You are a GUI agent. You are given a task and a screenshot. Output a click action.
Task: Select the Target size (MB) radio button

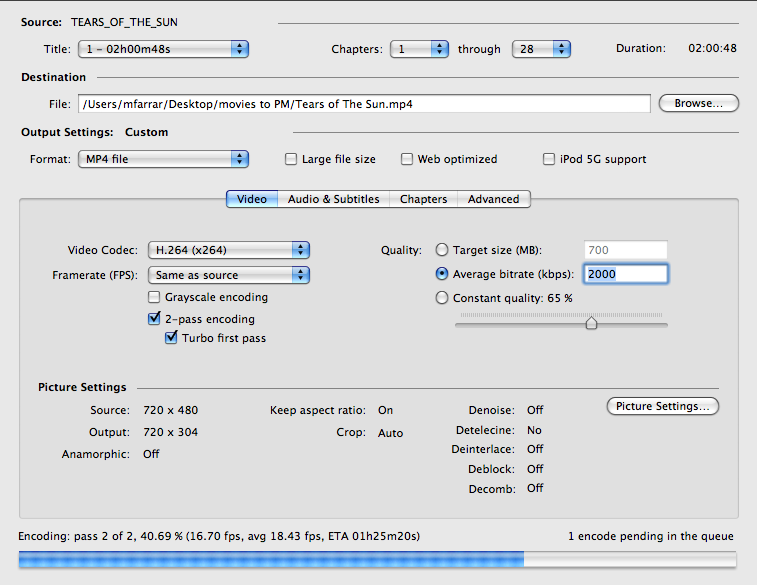tap(442, 250)
